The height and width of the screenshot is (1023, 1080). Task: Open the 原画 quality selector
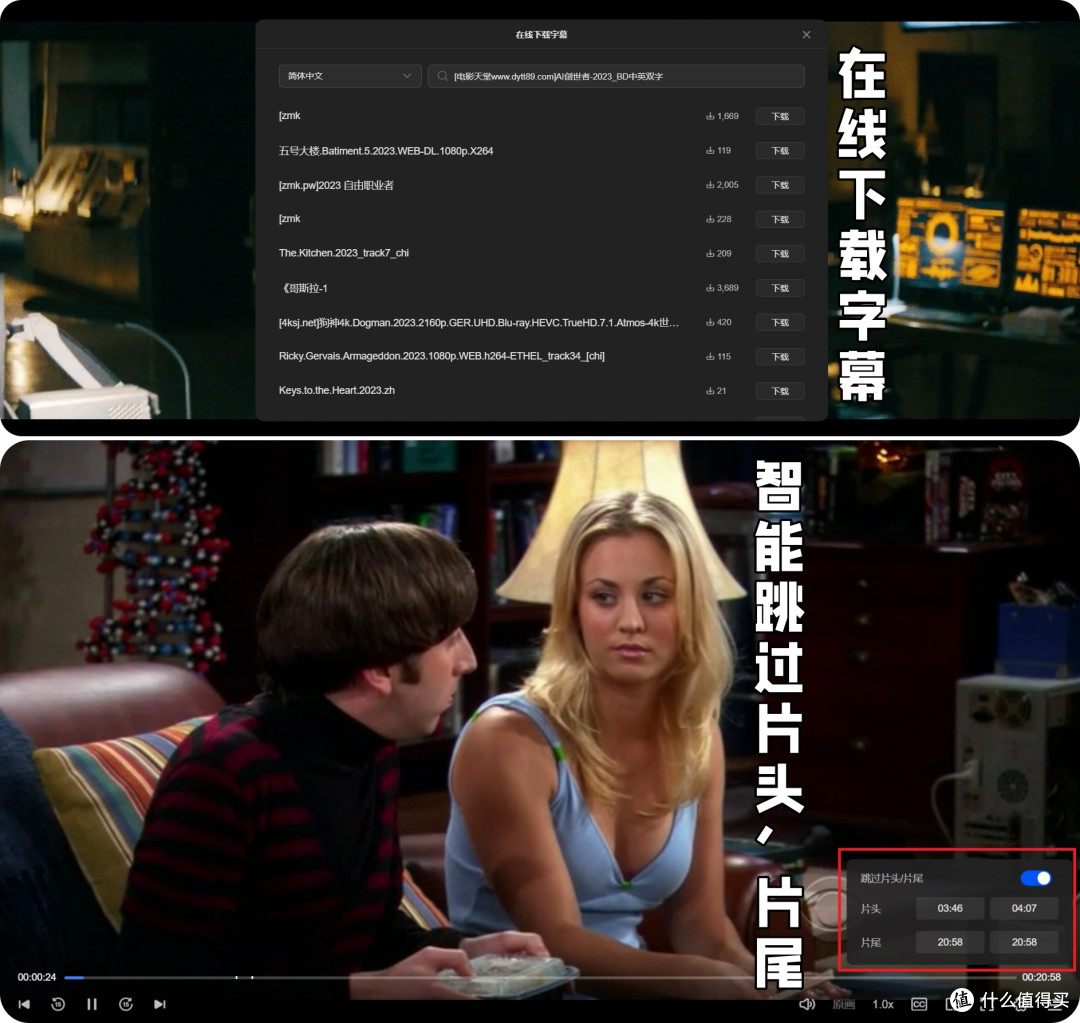pos(844,1004)
